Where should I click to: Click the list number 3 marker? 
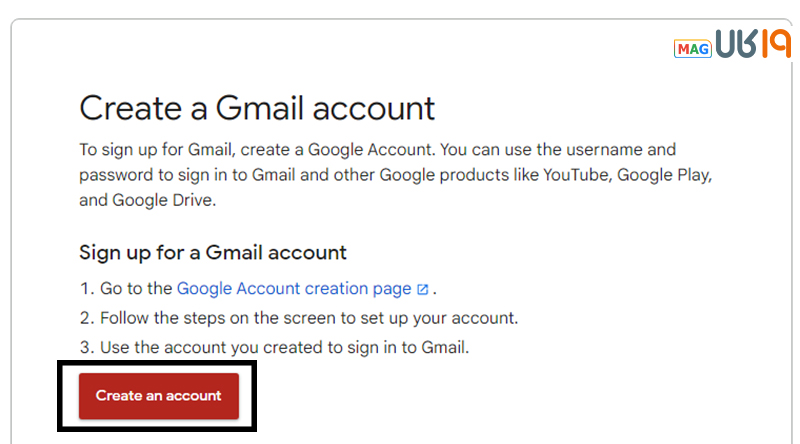coord(86,348)
